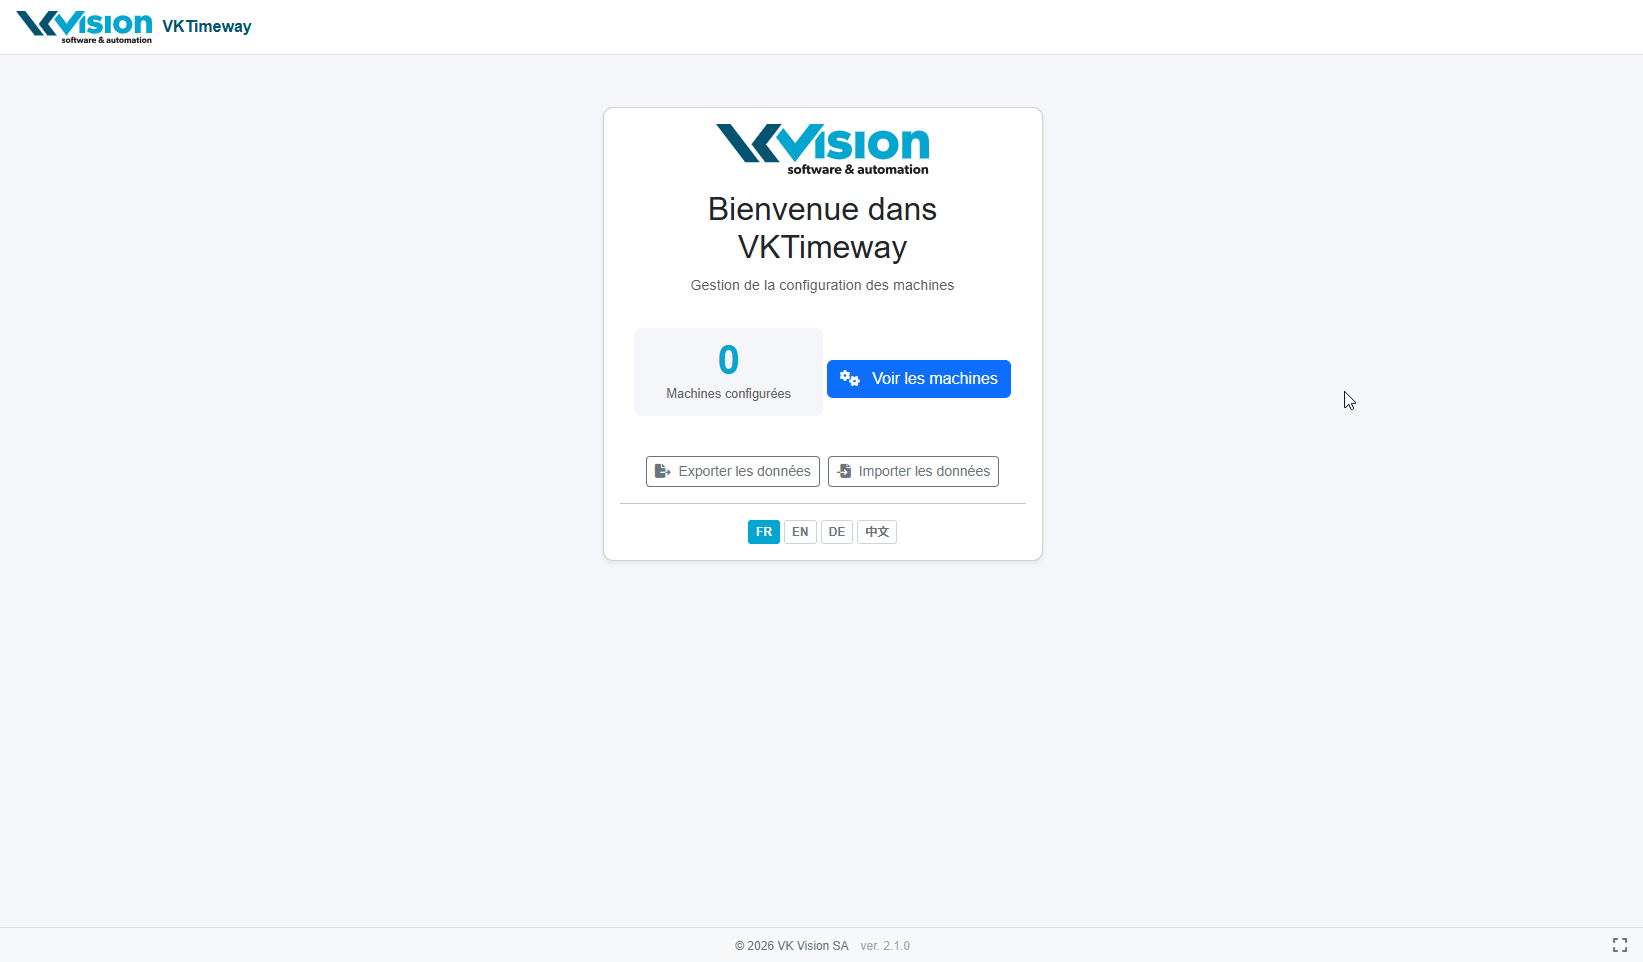Open the Voir les machines page
Image resolution: width=1643 pixels, height=962 pixels.
(919, 379)
